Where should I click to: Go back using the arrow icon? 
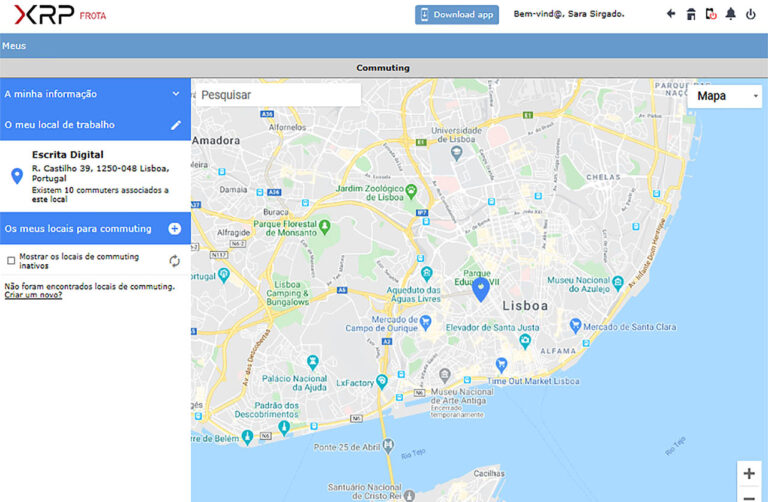coord(671,14)
